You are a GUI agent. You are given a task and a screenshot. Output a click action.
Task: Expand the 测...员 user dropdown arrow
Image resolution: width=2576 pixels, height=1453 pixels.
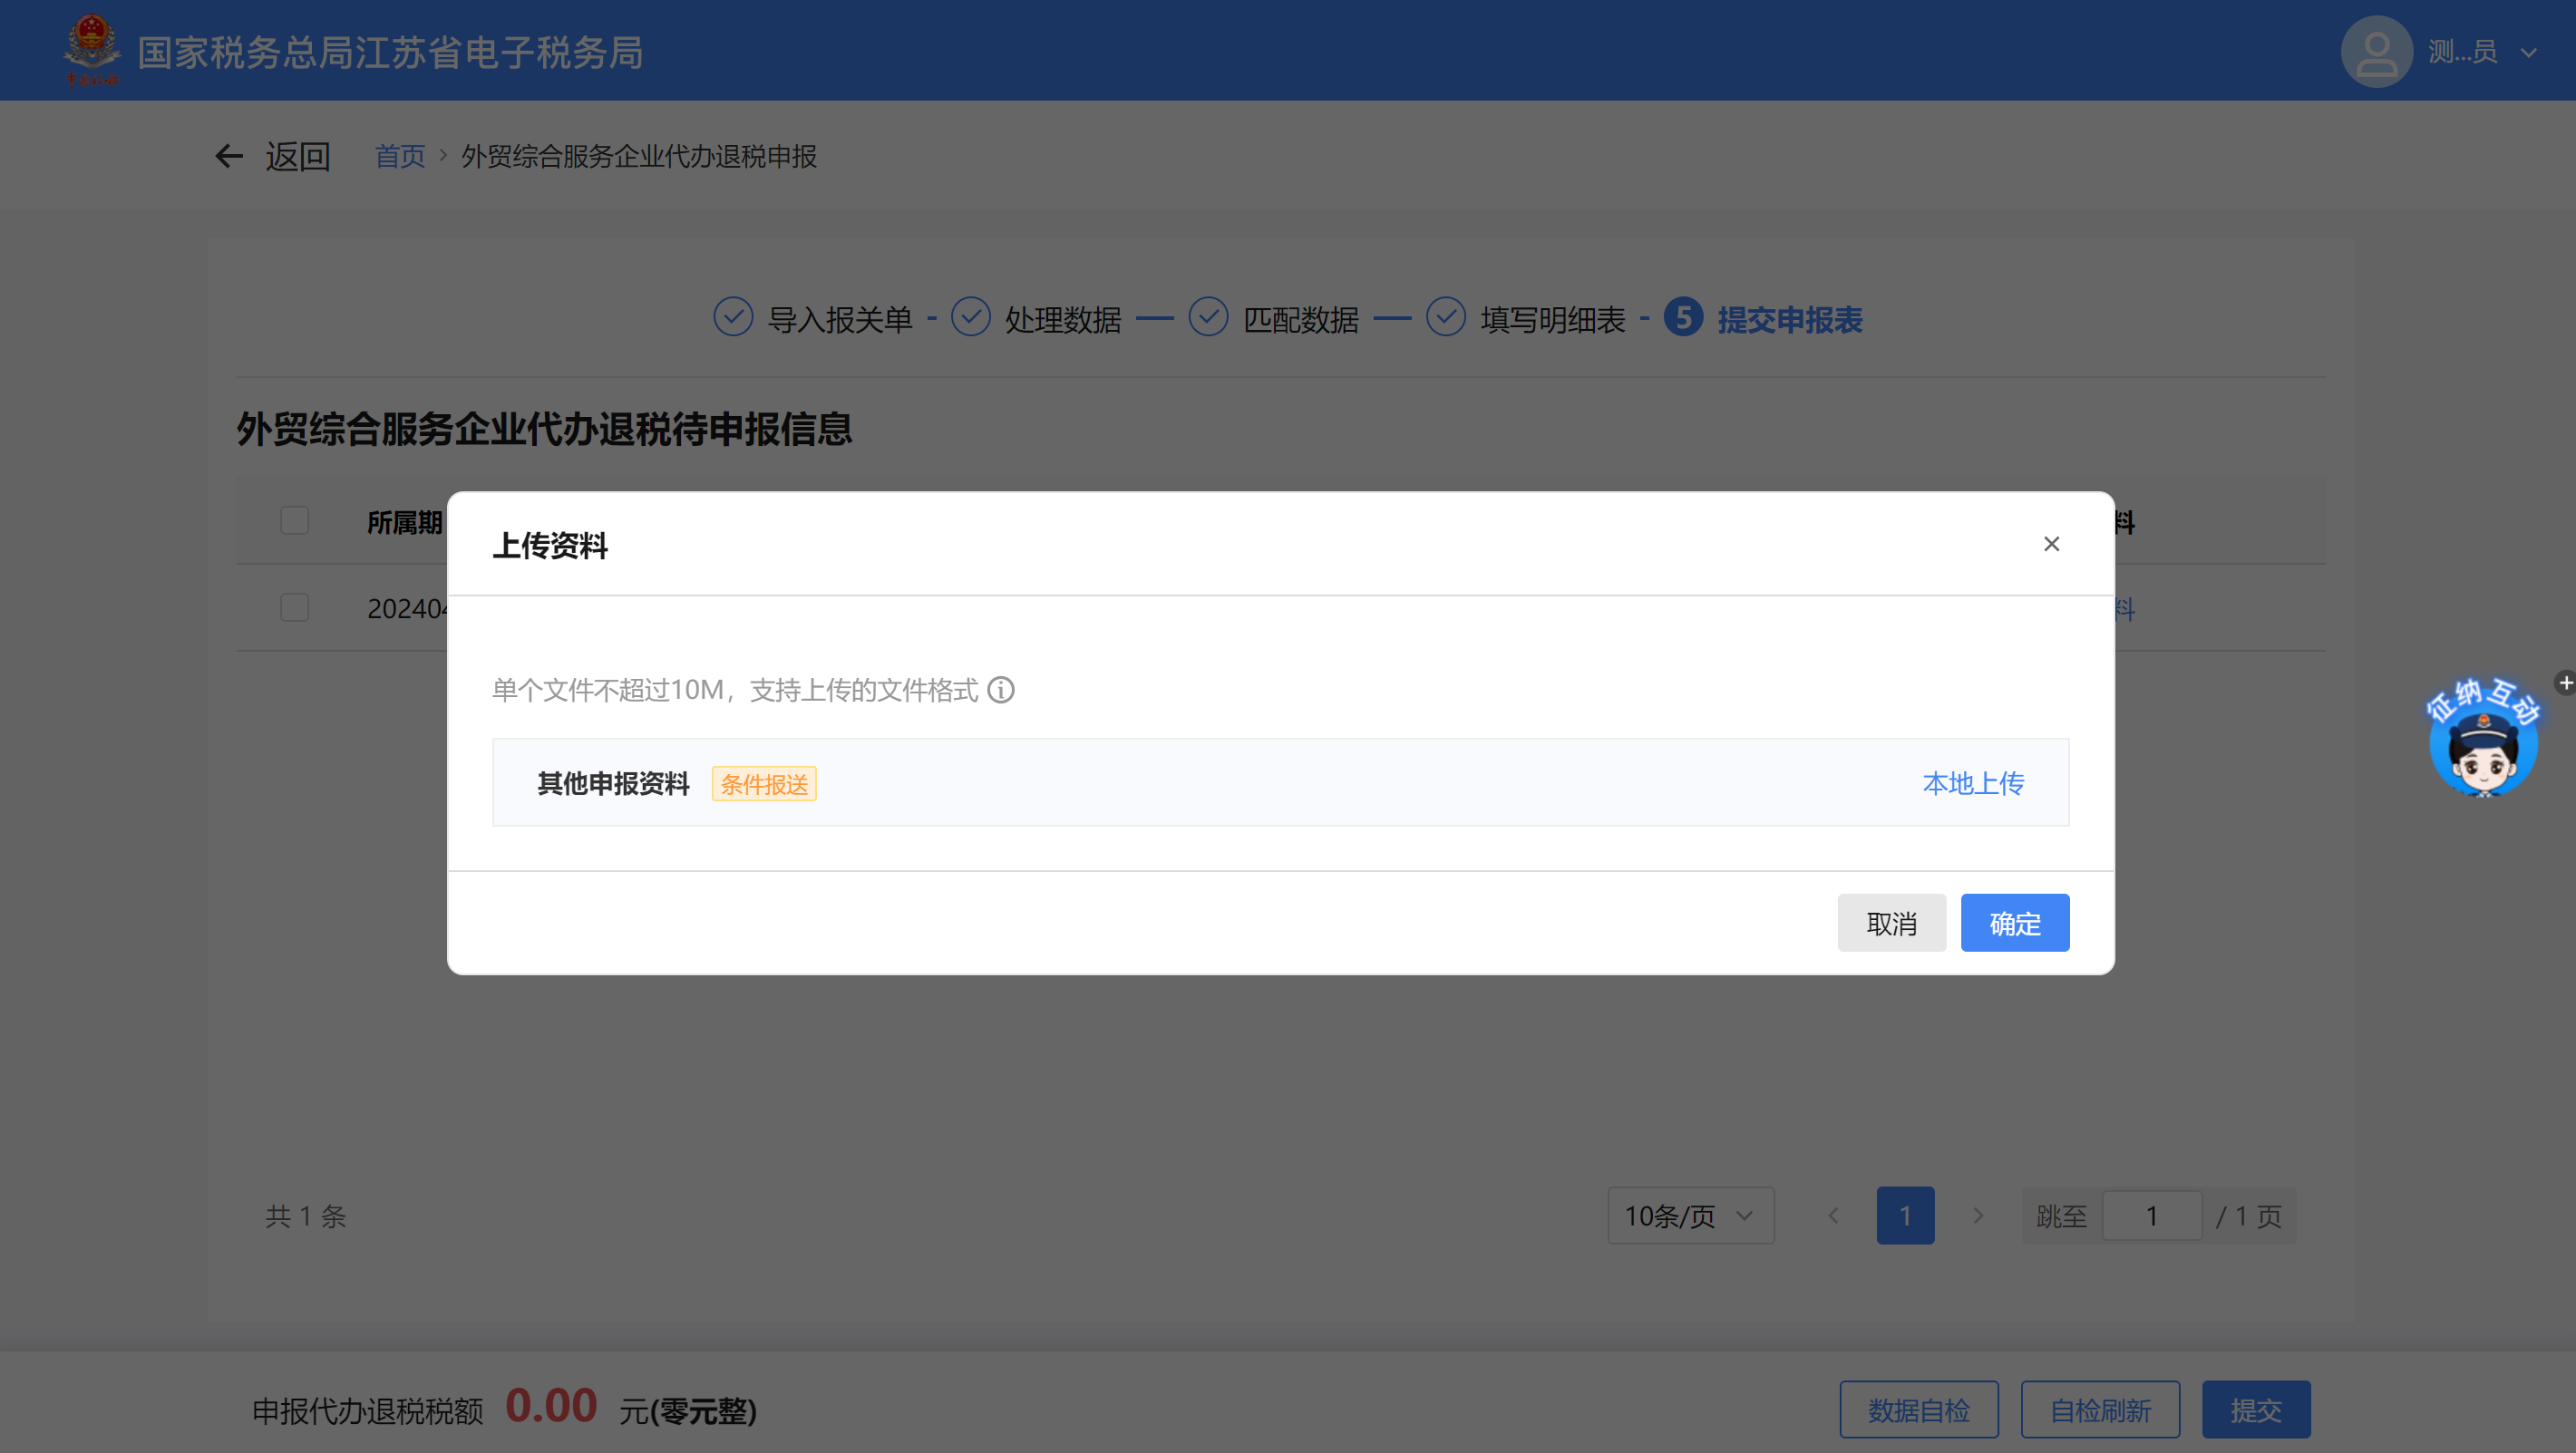(2529, 53)
